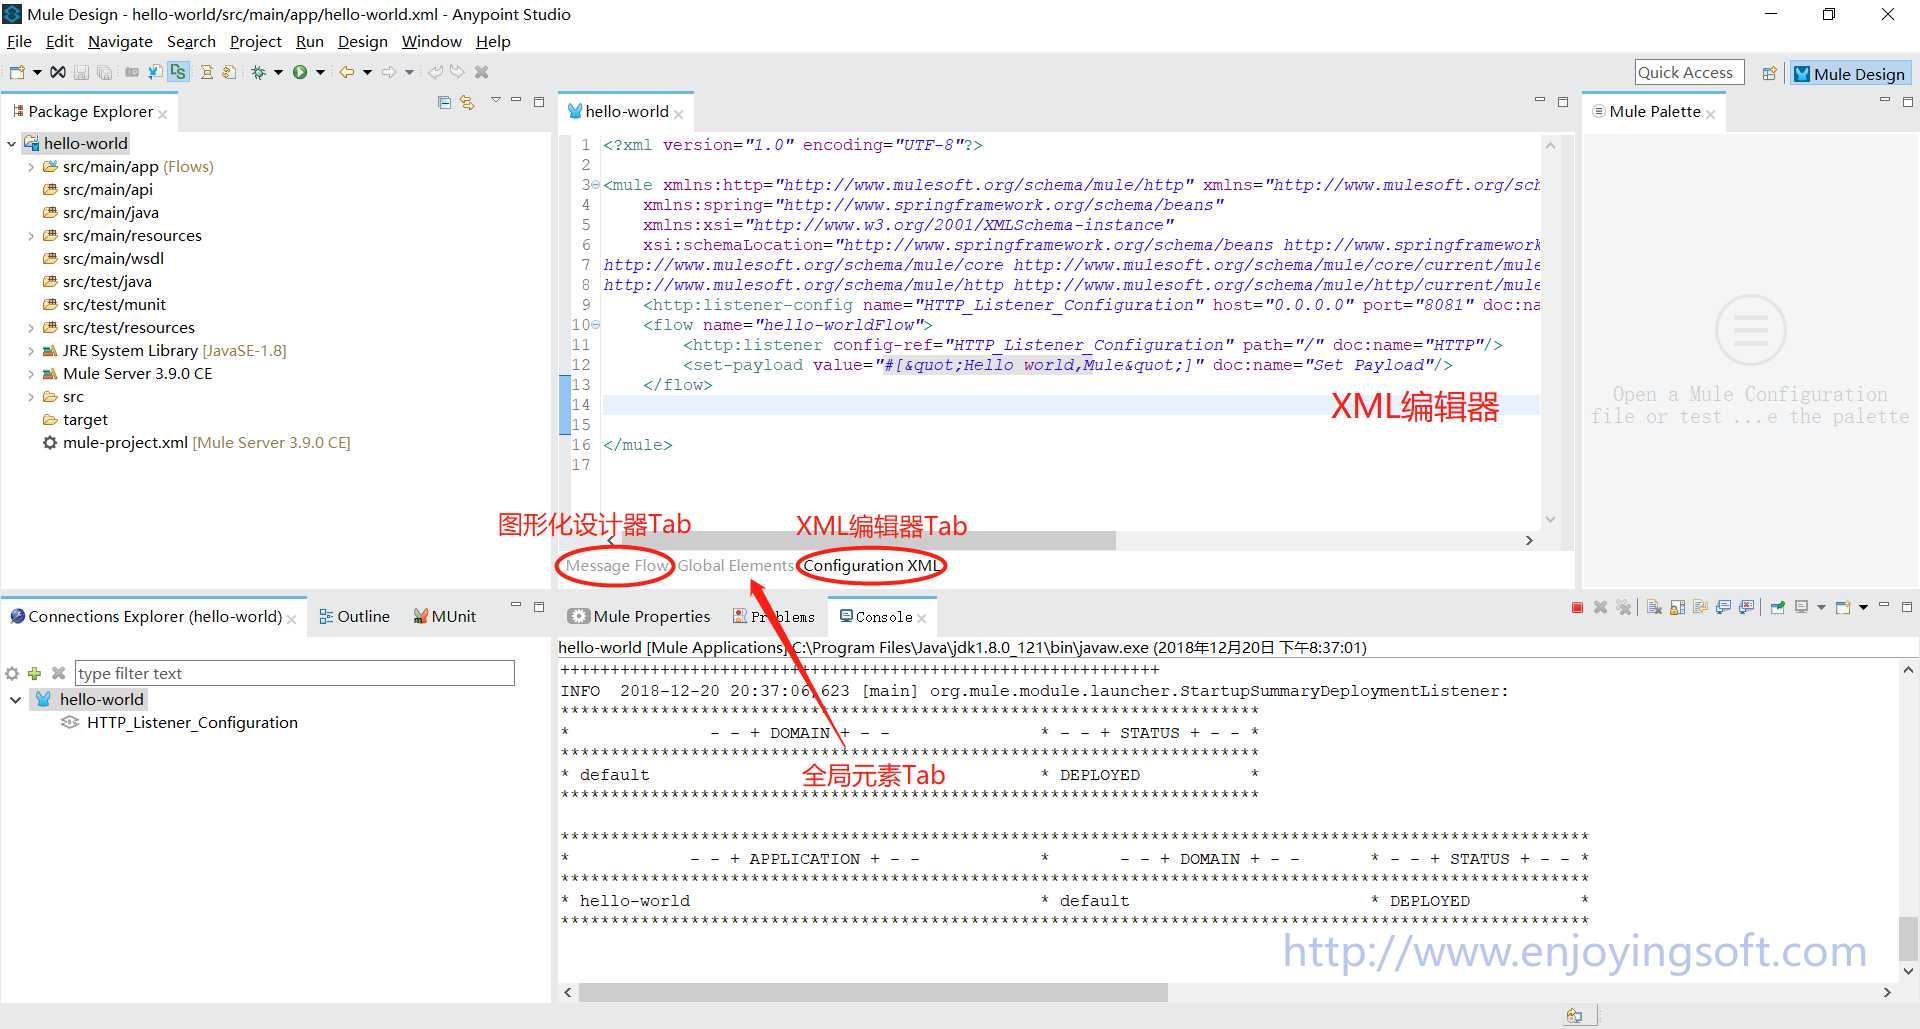Expand JRE System Library node
This screenshot has height=1029, width=1920.
(31, 351)
